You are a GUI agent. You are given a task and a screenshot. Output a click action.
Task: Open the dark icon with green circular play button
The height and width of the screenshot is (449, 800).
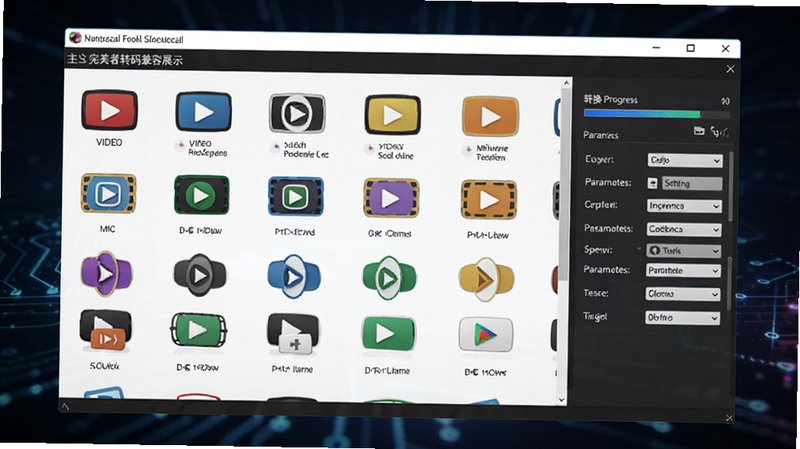[201, 195]
